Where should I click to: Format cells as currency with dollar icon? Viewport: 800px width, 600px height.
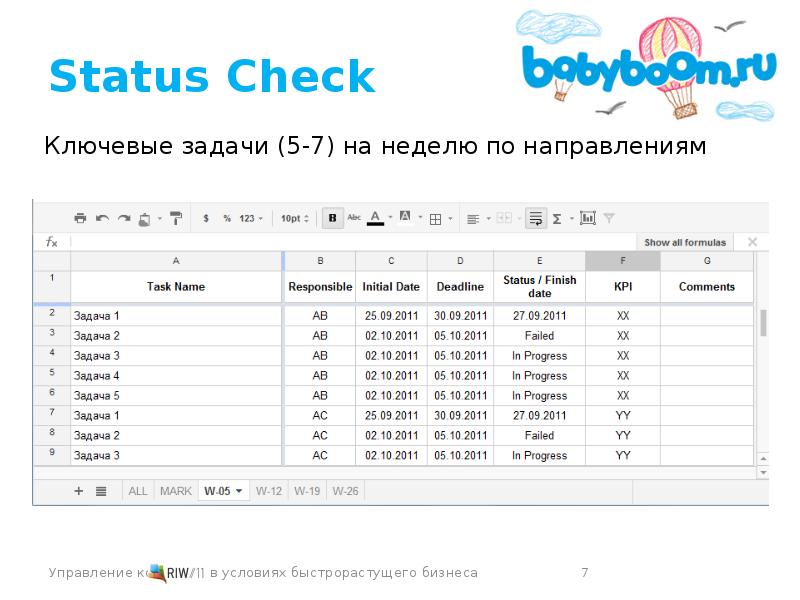point(206,218)
